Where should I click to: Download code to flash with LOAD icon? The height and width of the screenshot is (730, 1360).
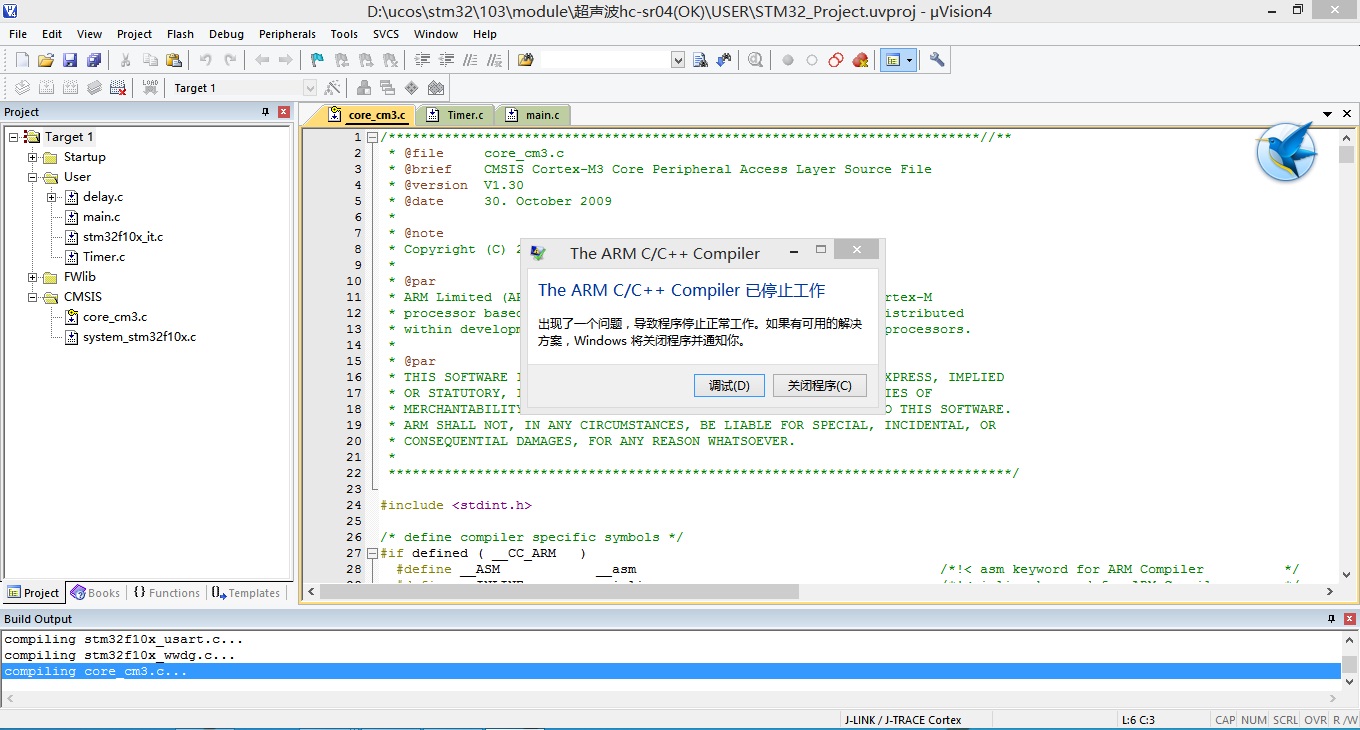pos(151,88)
